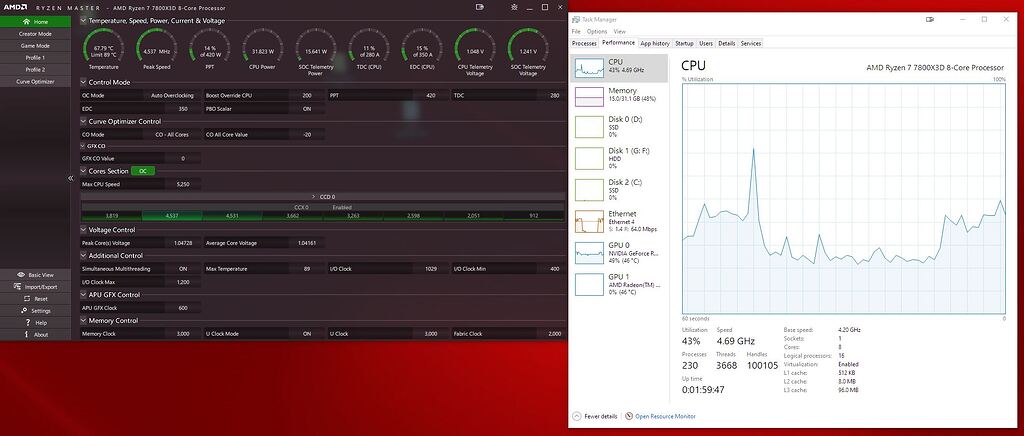The height and width of the screenshot is (436, 1024).
Task: Click the Fewer details arrow icon
Action: tap(576, 415)
